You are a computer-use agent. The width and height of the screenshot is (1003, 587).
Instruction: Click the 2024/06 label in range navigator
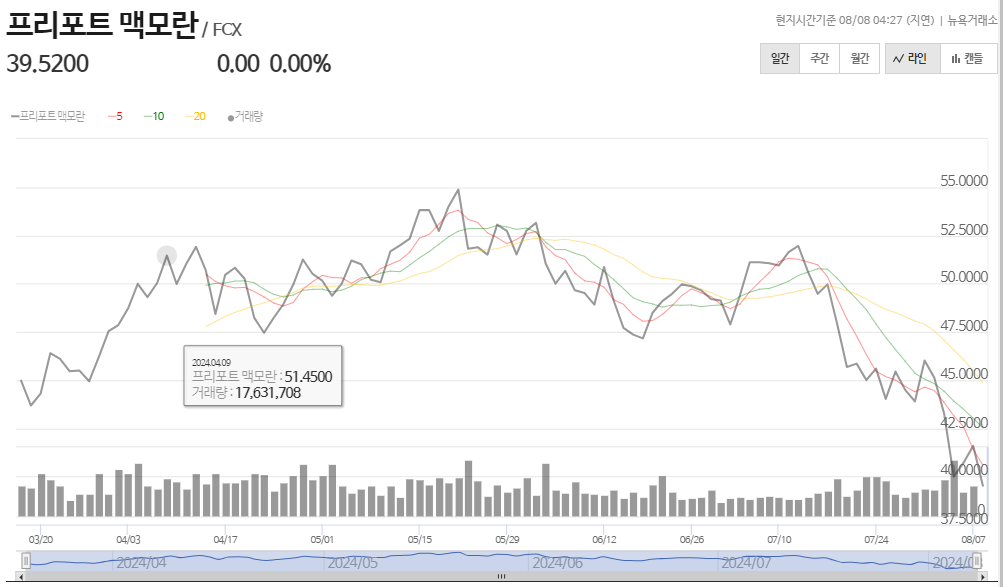pos(557,563)
